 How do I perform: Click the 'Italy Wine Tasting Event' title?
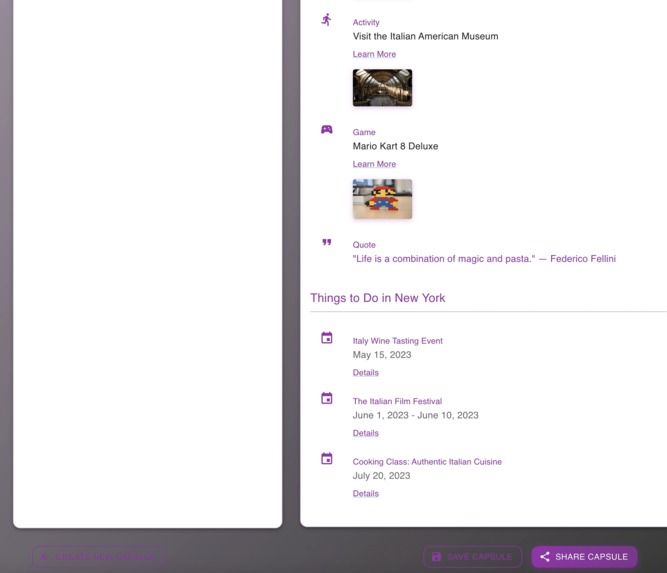(397, 341)
